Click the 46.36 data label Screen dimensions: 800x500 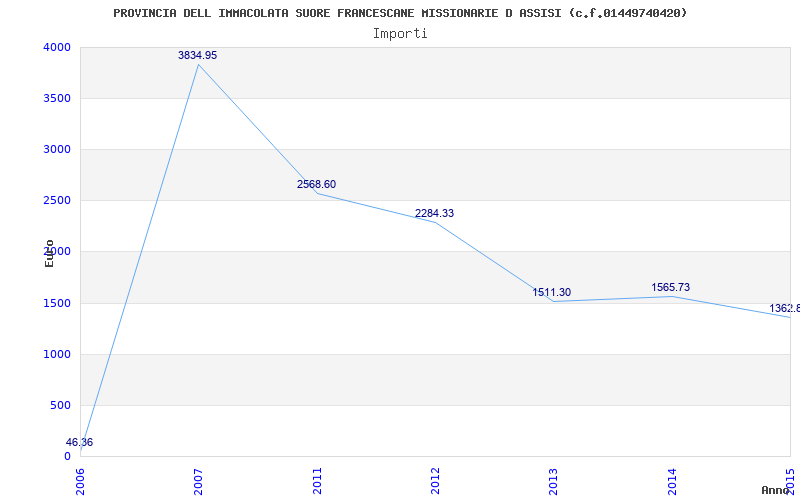pos(79,442)
